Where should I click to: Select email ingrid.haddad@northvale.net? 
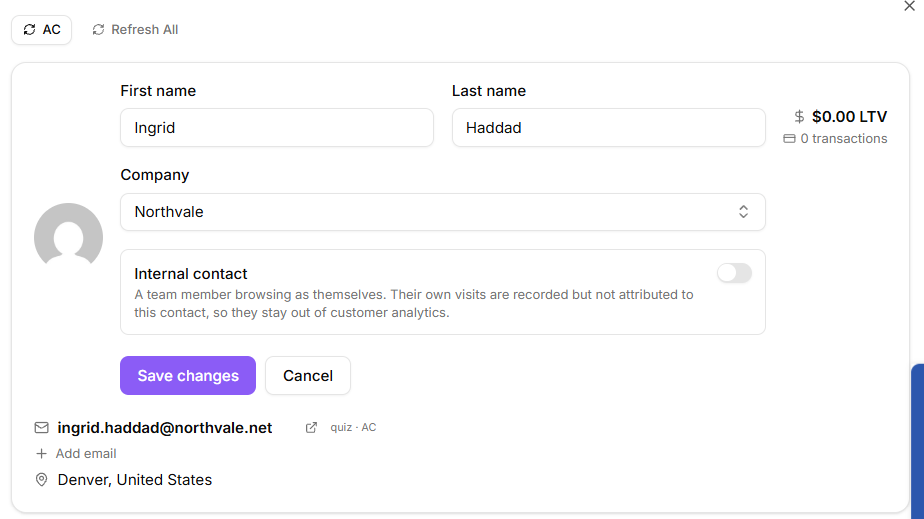(164, 428)
